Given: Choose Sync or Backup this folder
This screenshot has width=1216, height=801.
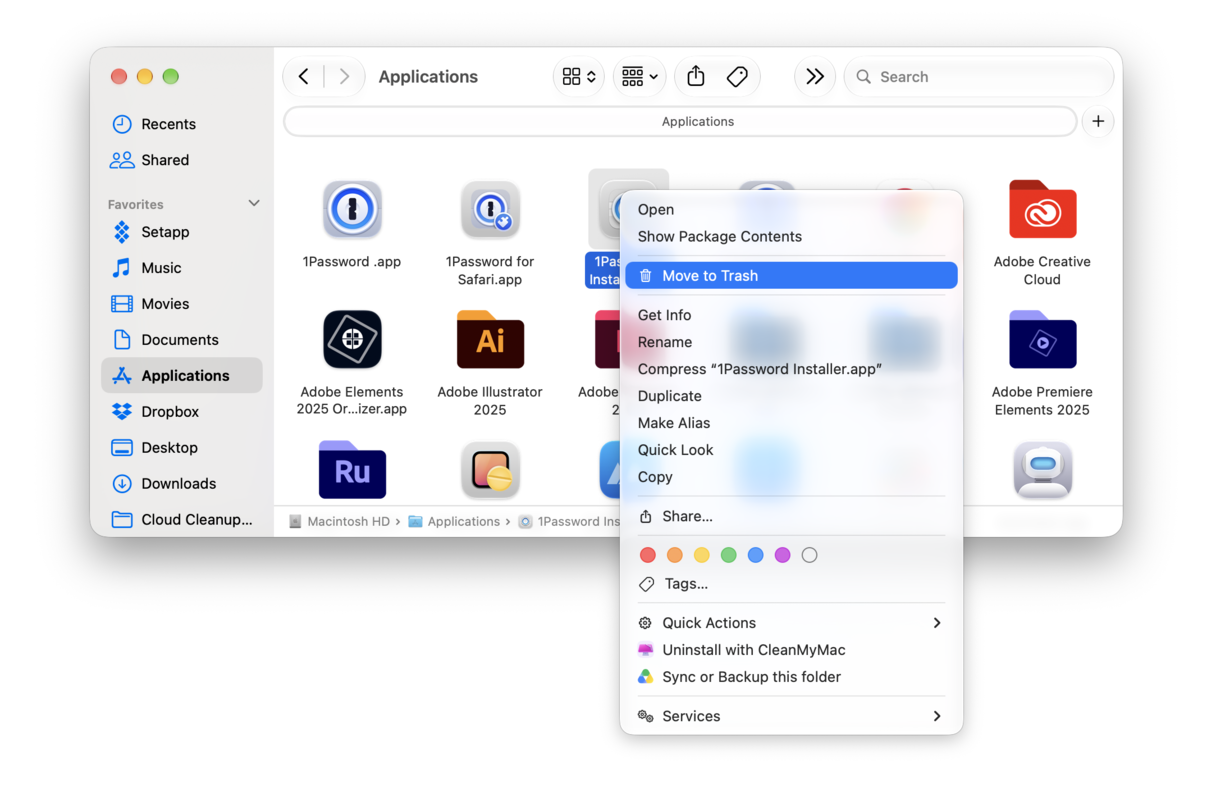Looking at the screenshot, I should [791, 677].
